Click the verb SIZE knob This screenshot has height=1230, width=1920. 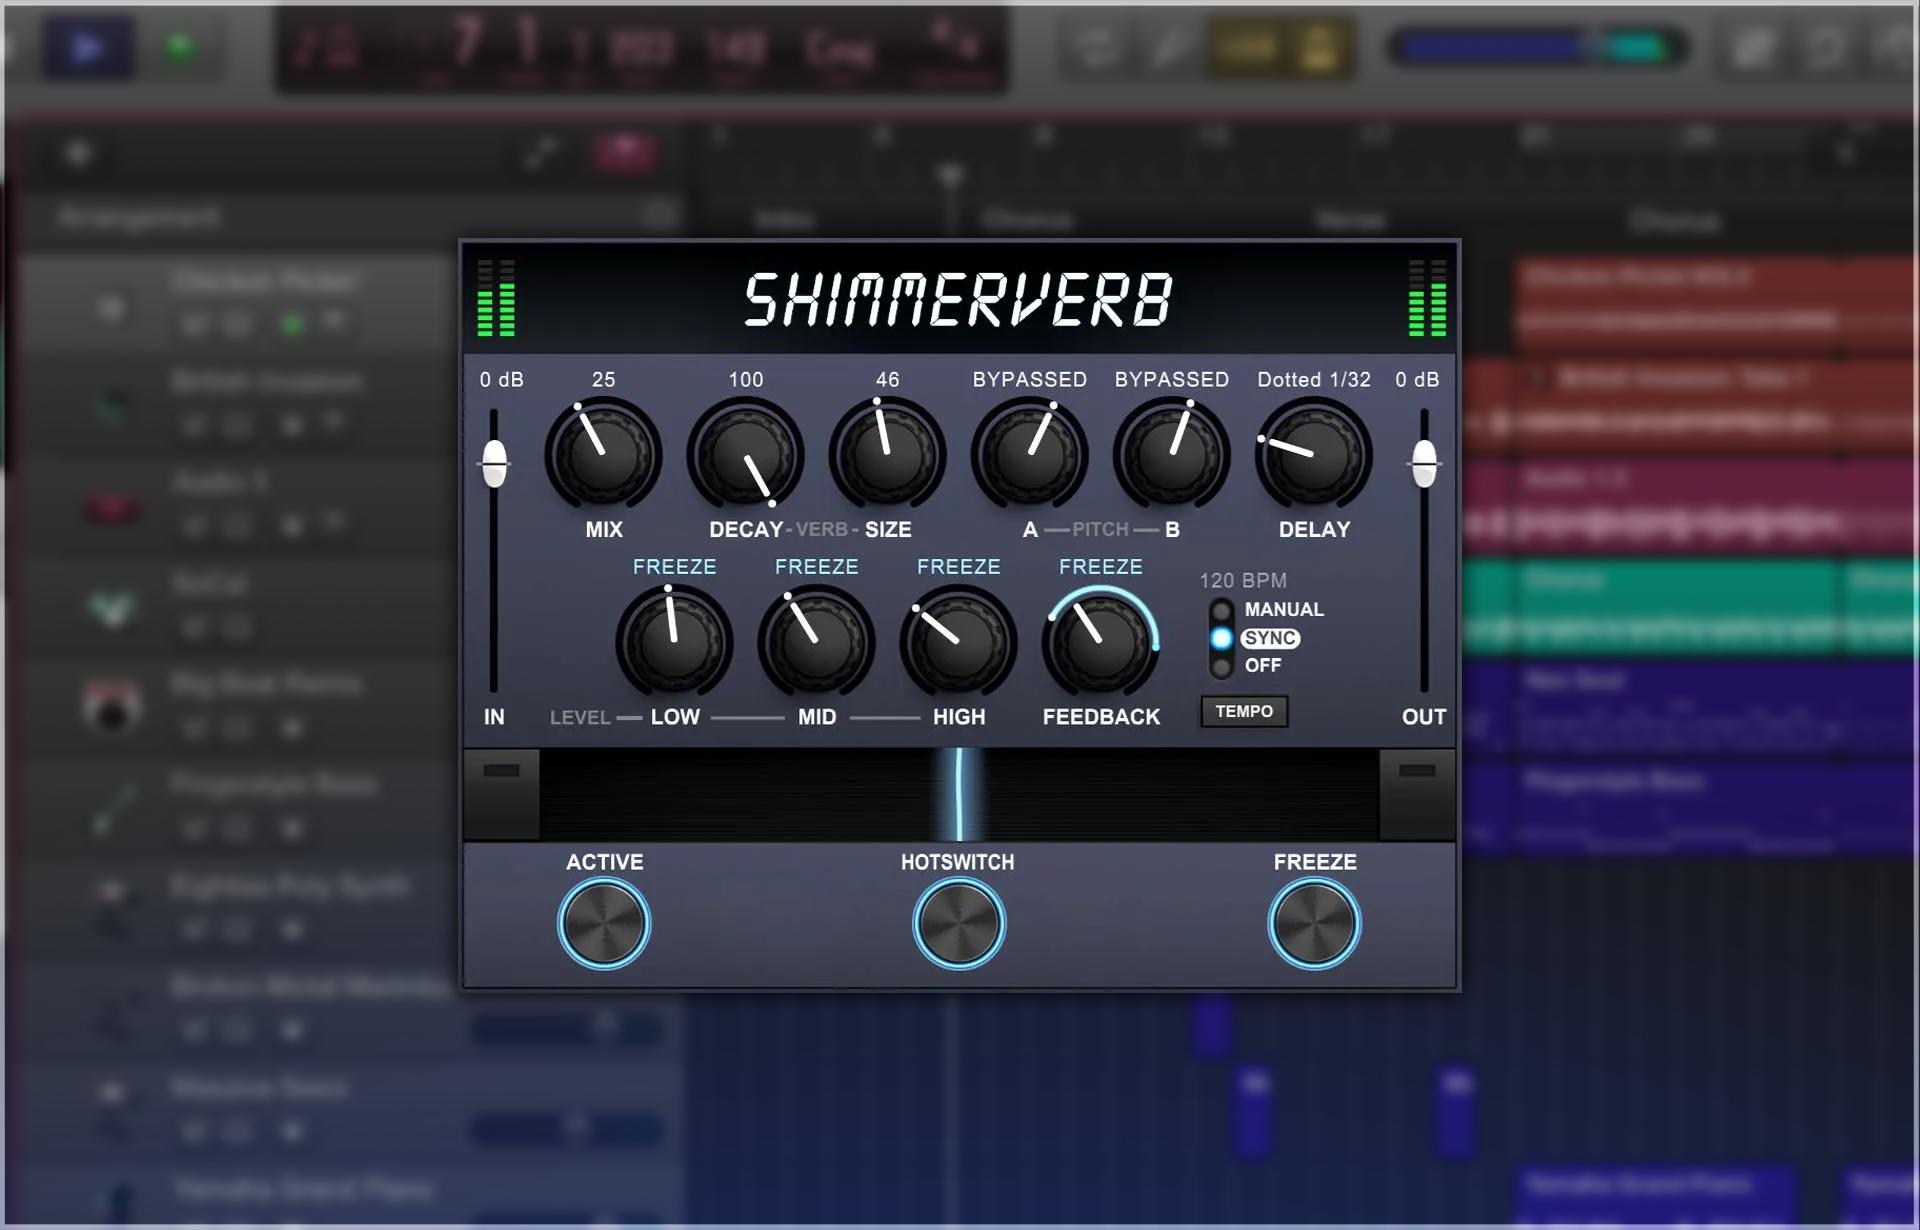[x=887, y=455]
